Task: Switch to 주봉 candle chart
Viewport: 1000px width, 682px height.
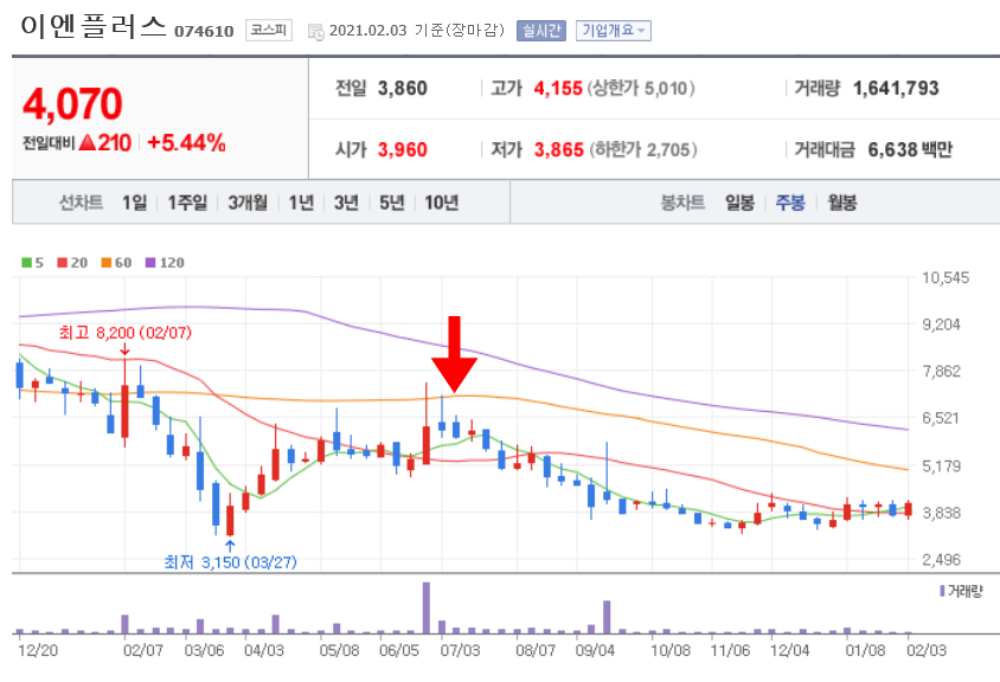Action: click(790, 203)
